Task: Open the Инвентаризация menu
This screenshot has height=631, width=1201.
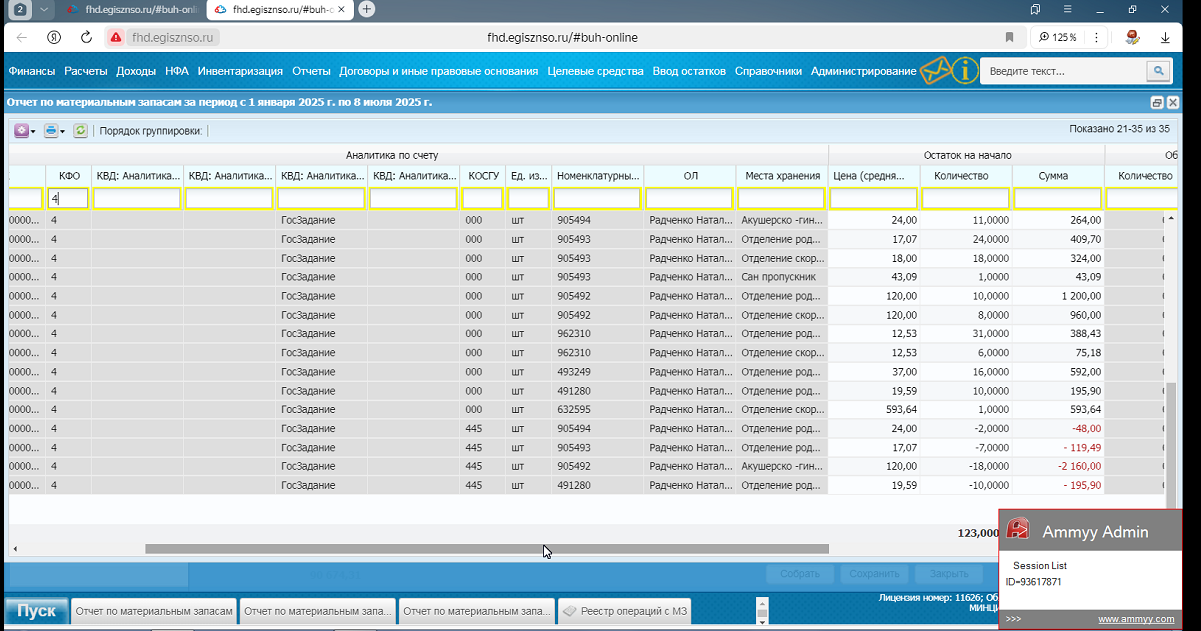Action: [x=240, y=71]
